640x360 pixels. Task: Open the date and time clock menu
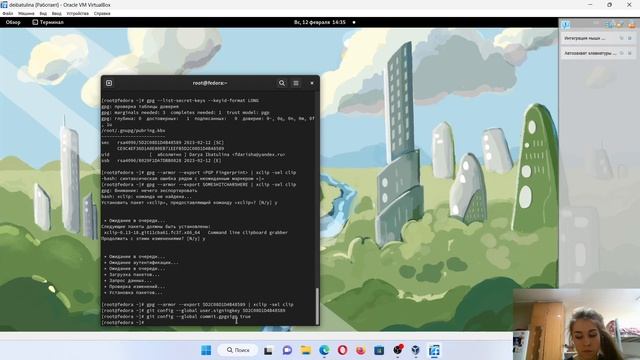[320, 22]
